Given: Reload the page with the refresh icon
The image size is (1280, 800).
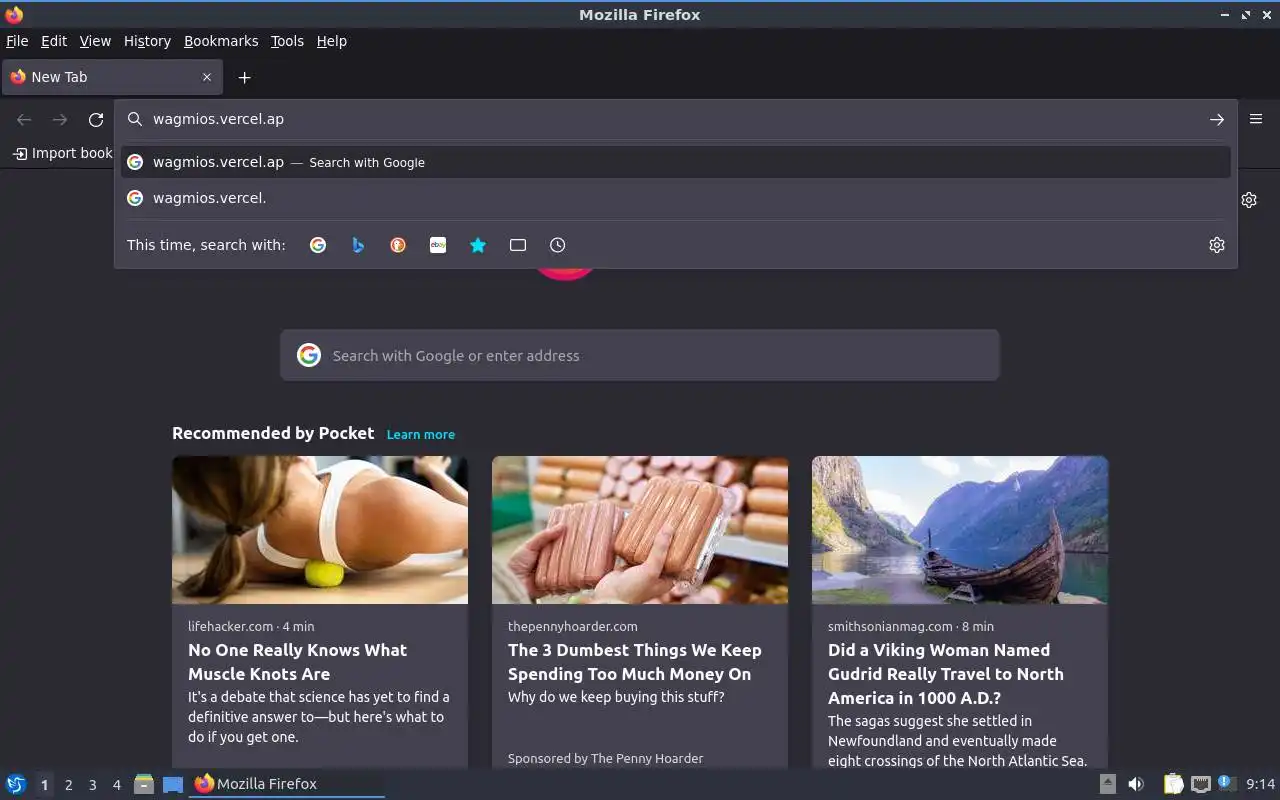Looking at the screenshot, I should [x=96, y=120].
